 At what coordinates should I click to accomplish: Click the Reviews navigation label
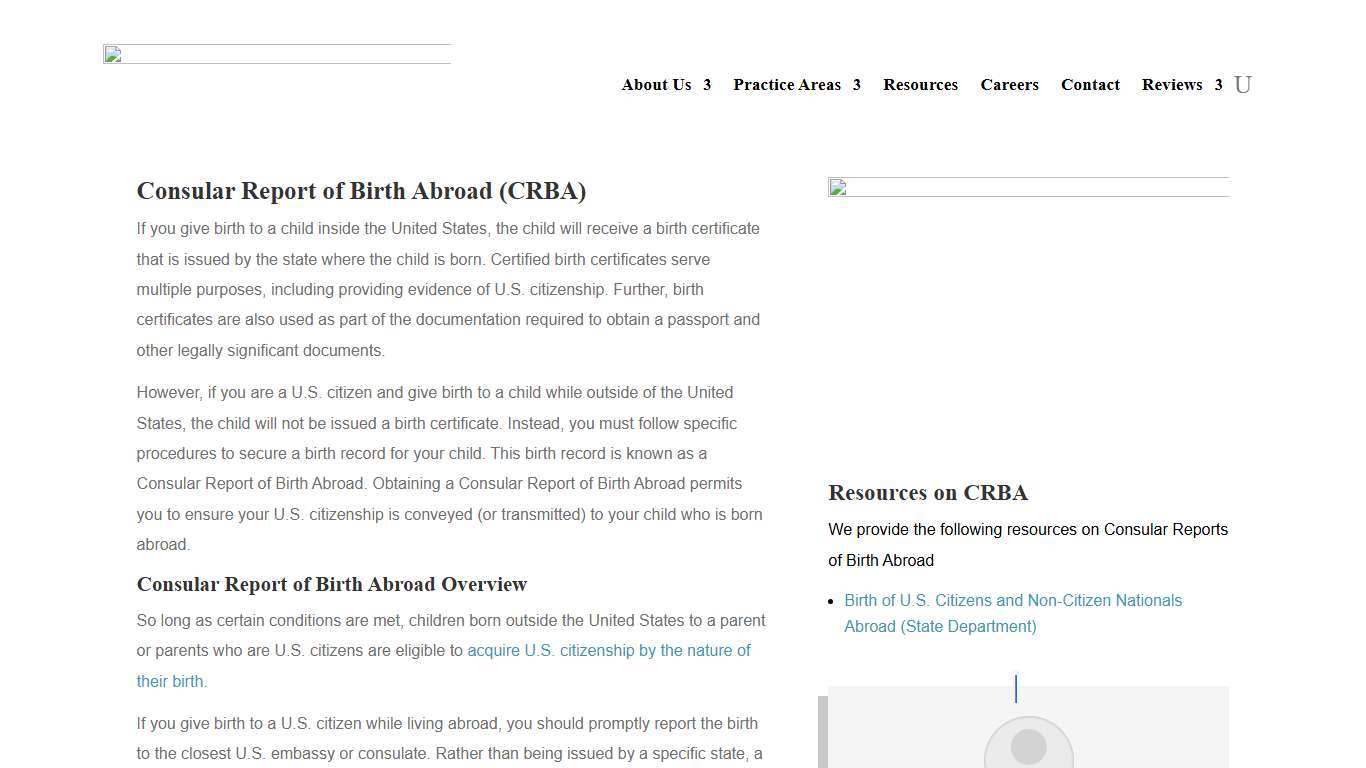tap(1172, 85)
